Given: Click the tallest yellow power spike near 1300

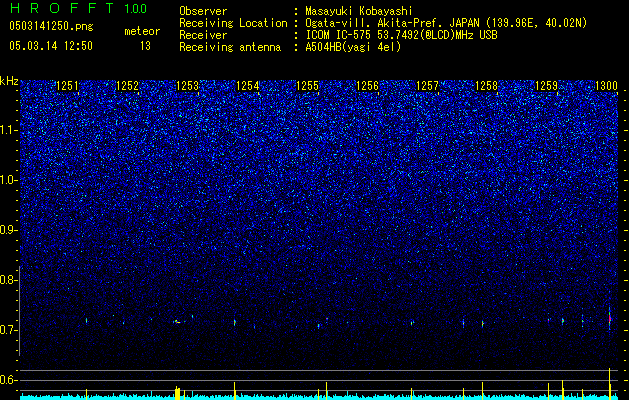Looking at the screenshot, I should (610, 384).
